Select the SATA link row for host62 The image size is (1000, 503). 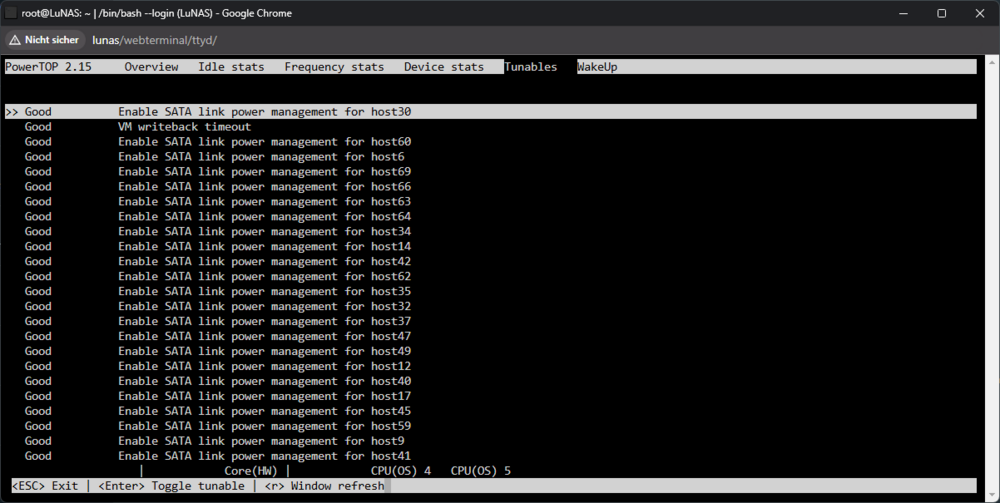coord(490,276)
